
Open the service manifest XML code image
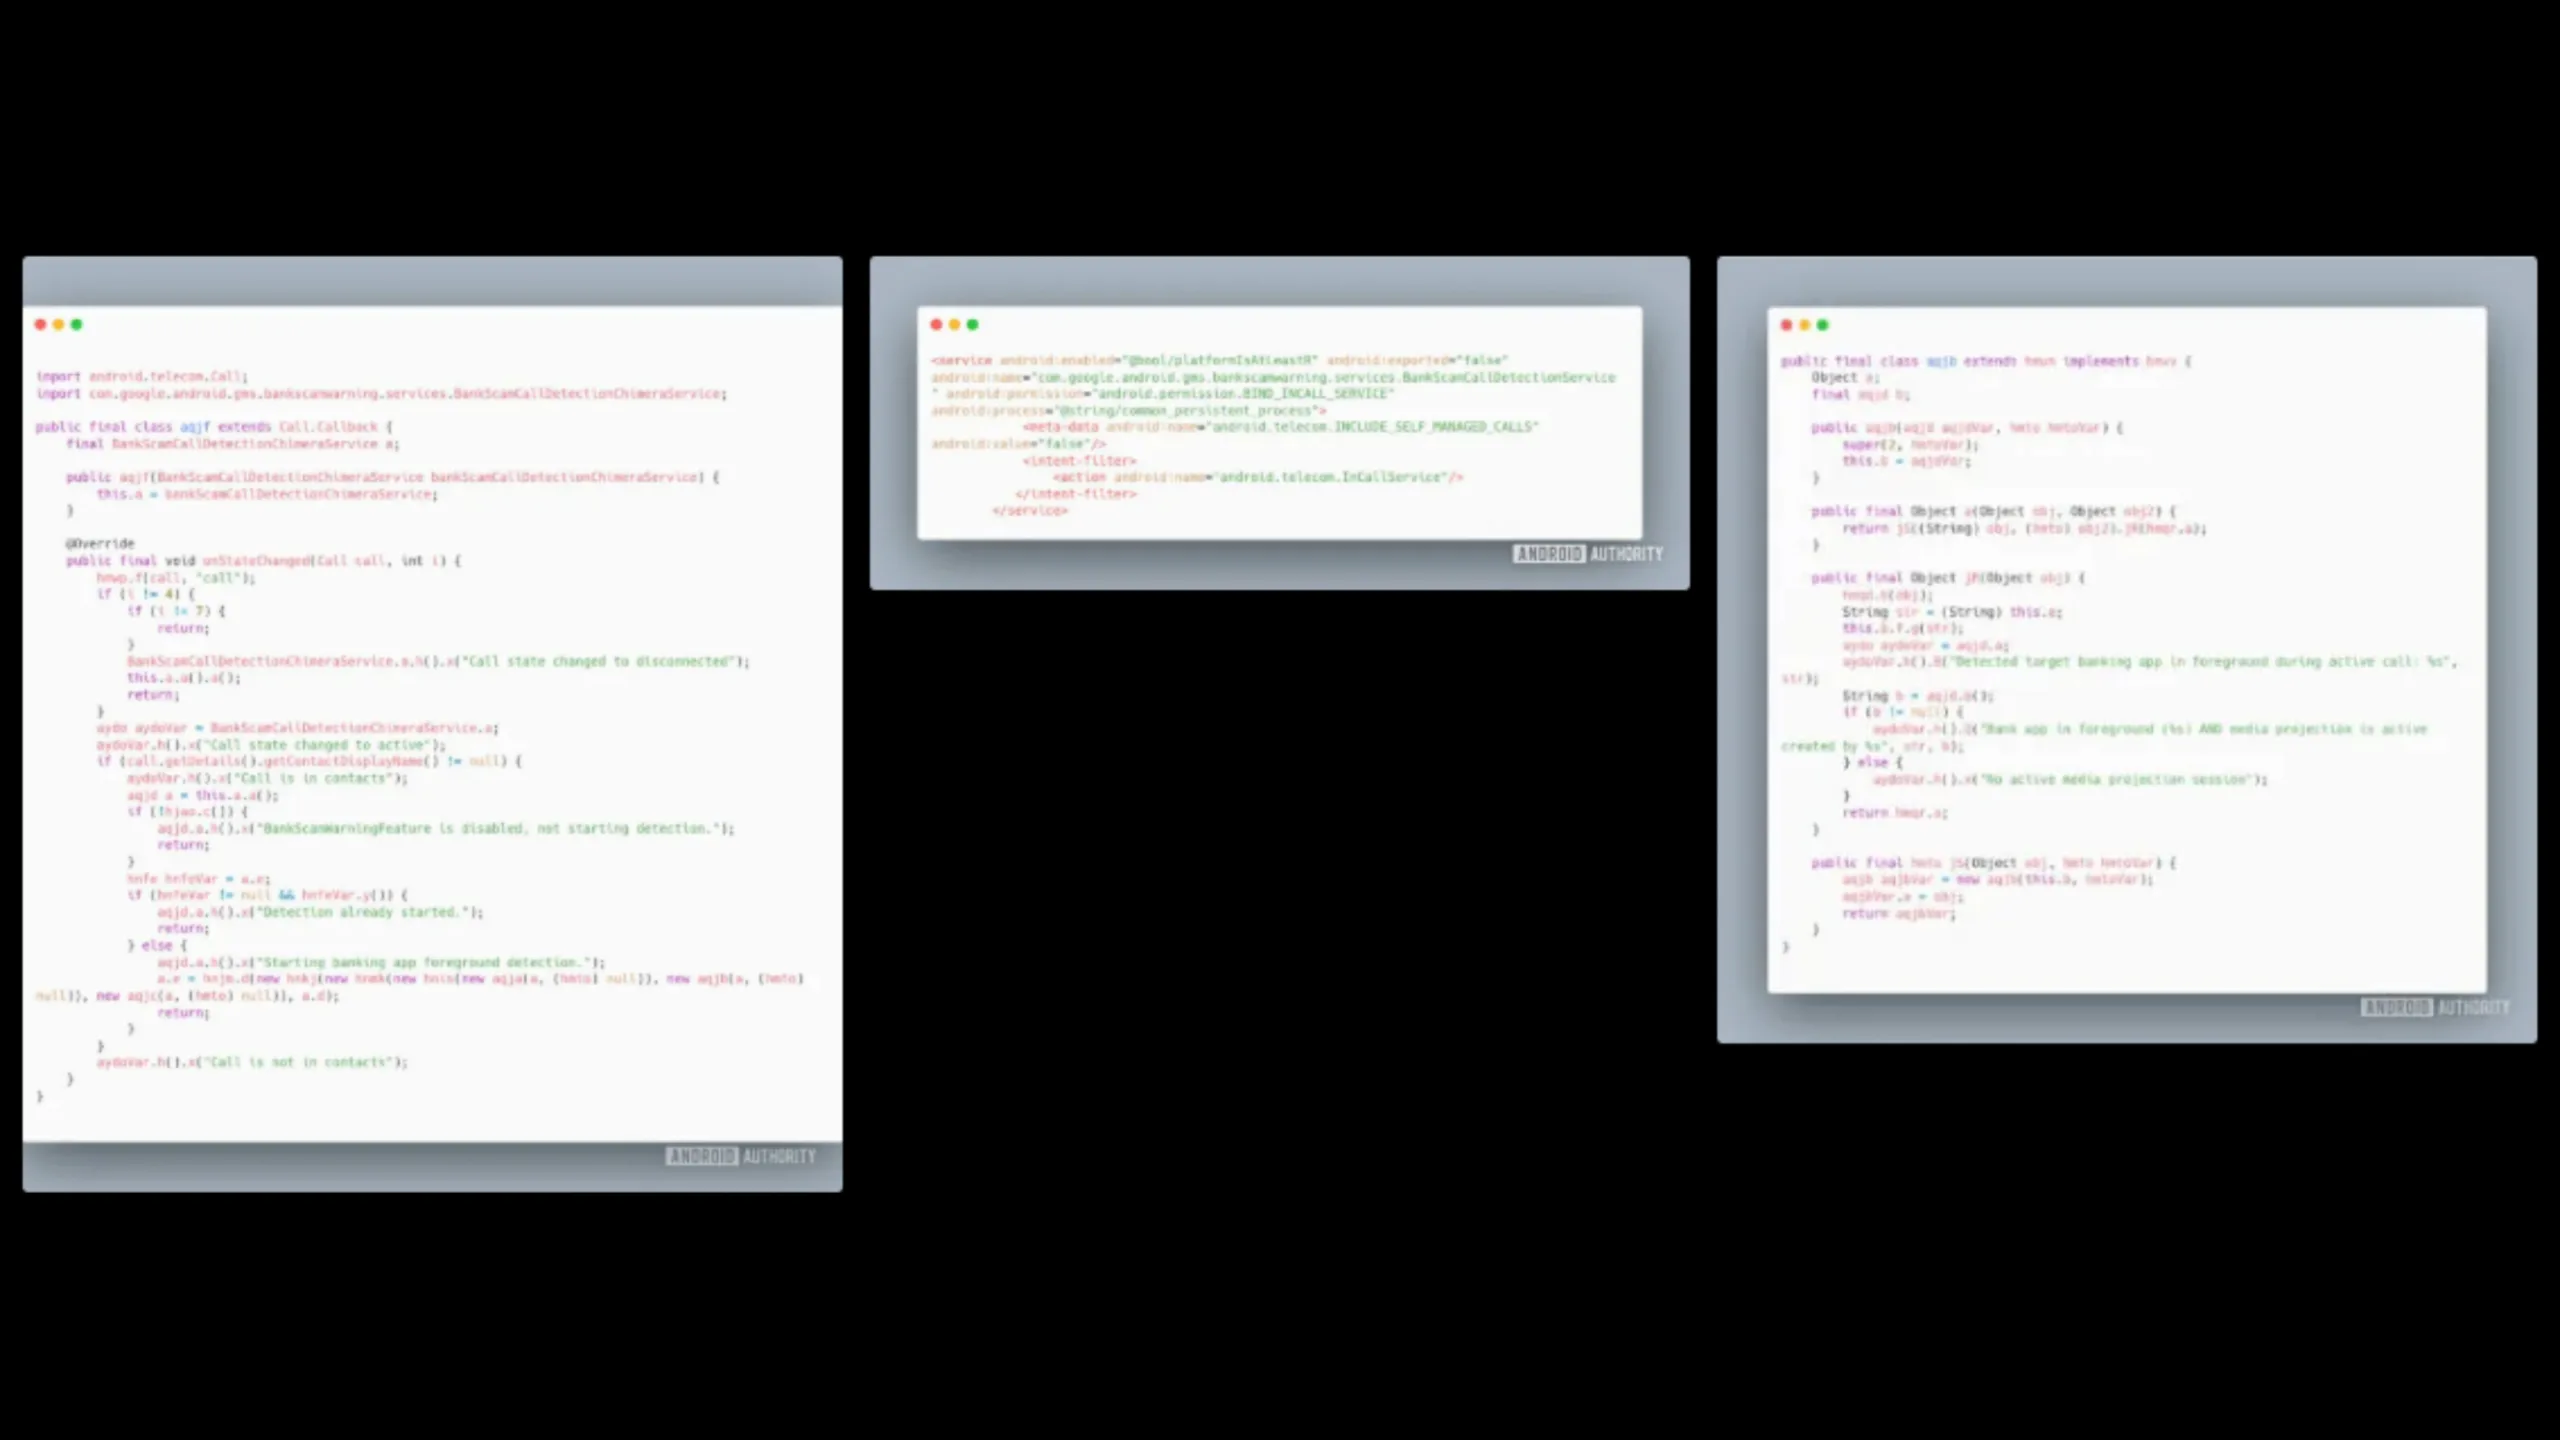point(1280,423)
